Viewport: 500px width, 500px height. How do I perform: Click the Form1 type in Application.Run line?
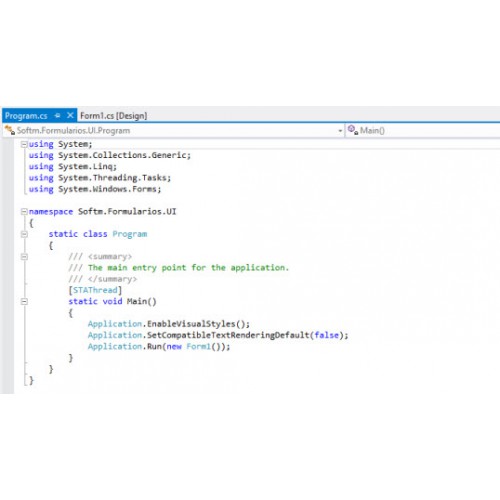pyautogui.click(x=199, y=346)
